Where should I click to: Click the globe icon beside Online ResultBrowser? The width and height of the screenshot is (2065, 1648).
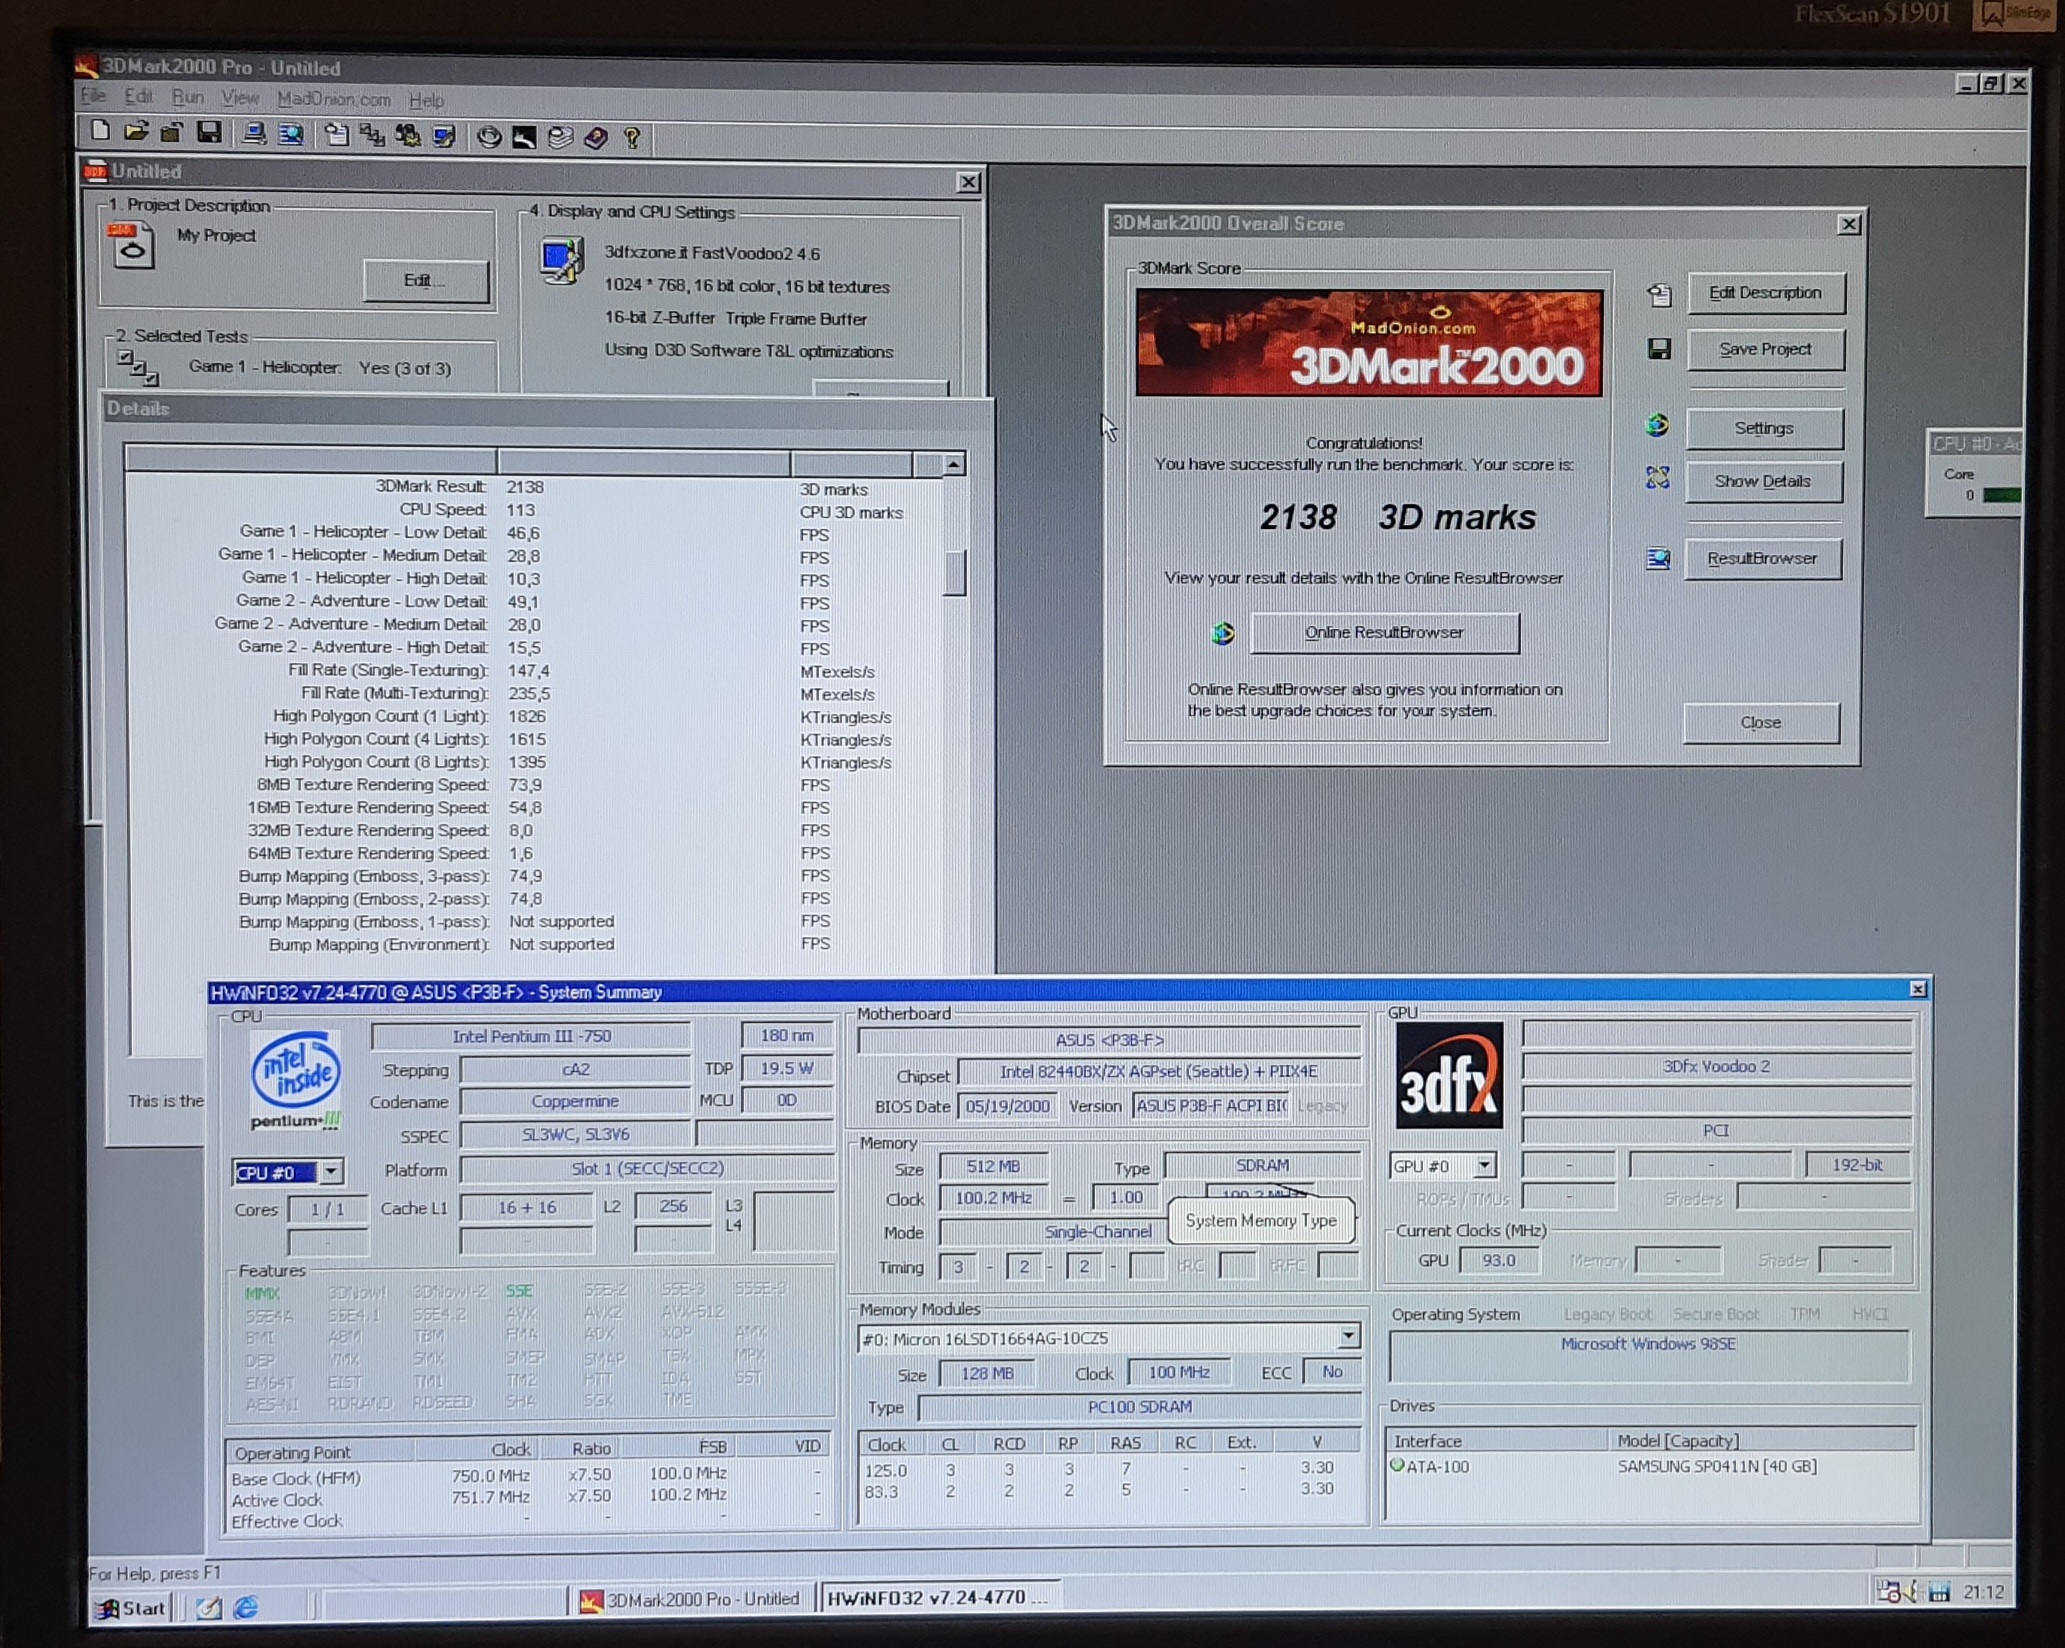[1223, 634]
